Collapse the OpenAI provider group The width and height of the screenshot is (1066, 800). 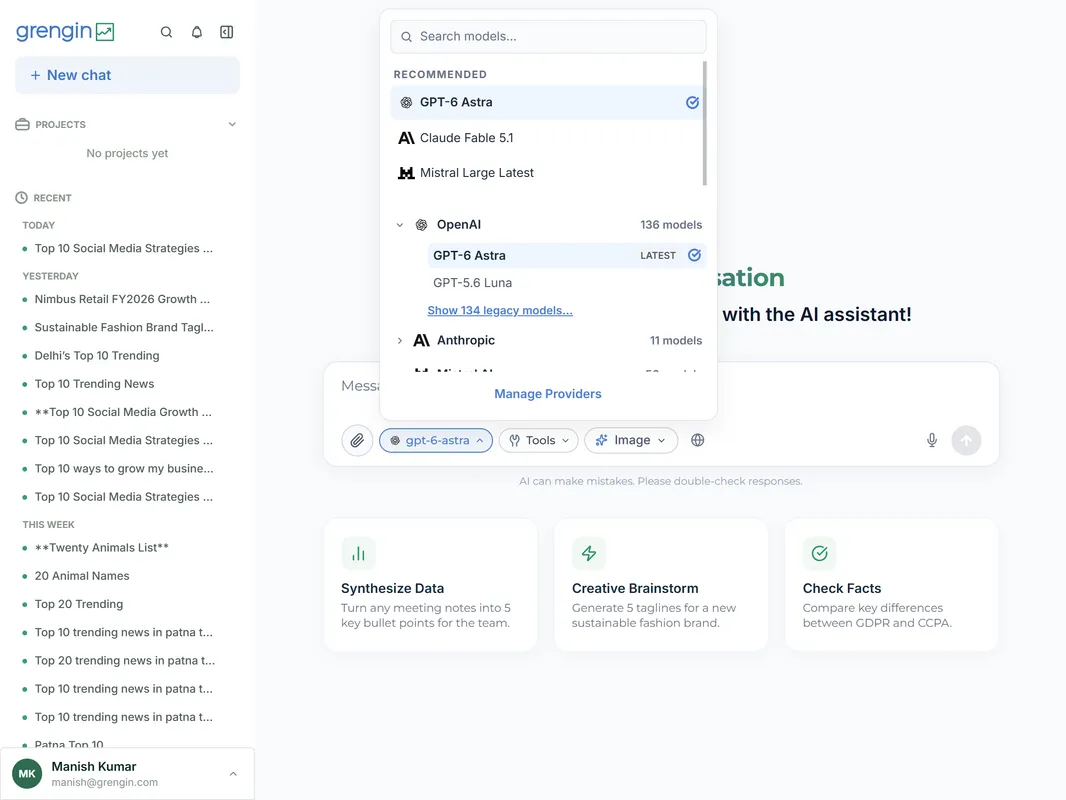click(400, 224)
